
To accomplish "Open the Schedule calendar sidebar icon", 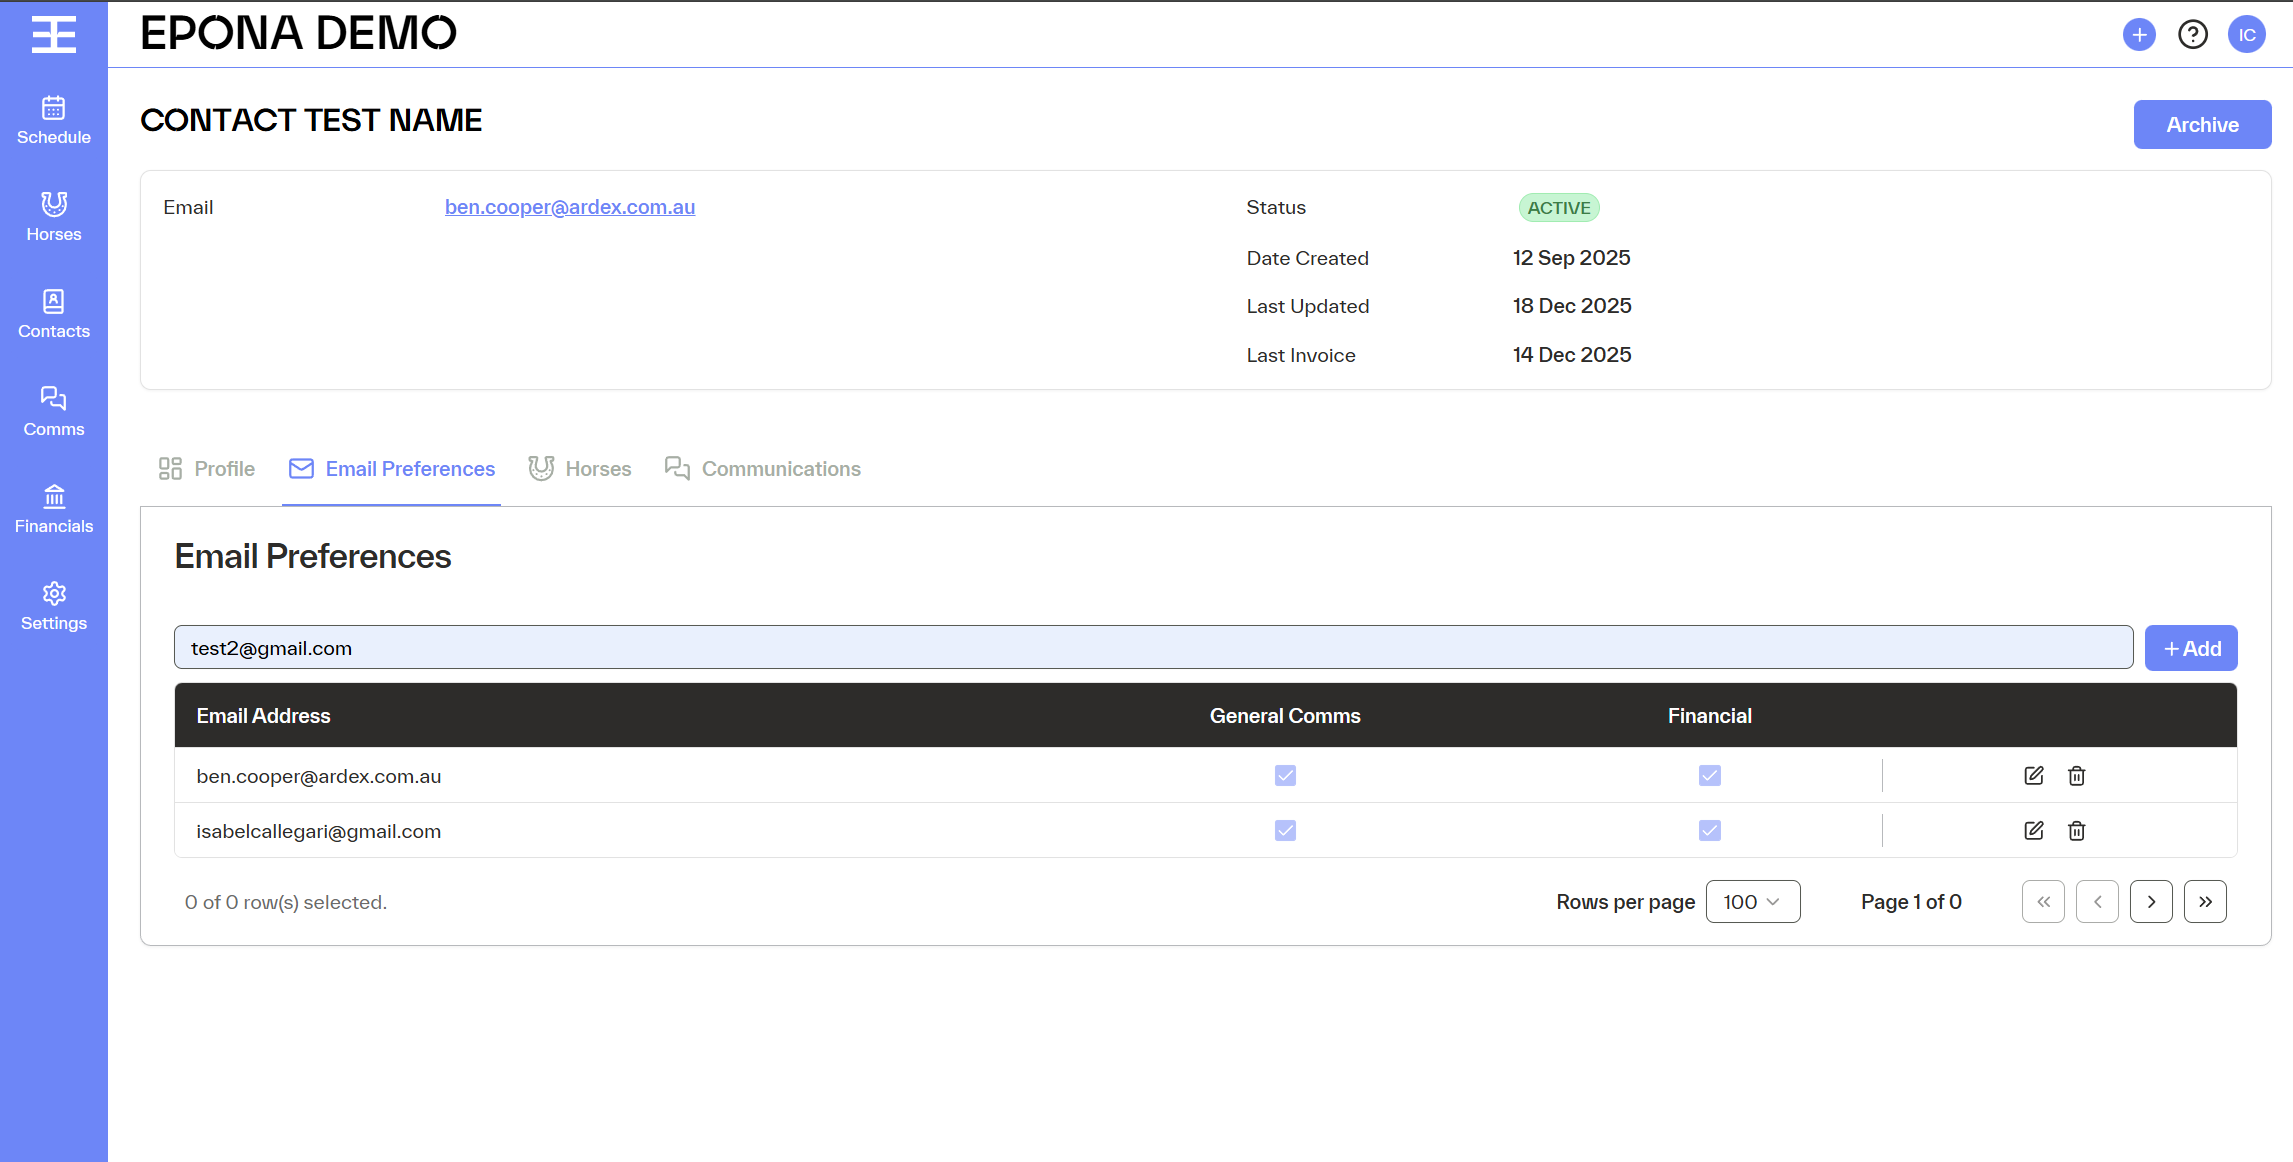I will coord(54,120).
